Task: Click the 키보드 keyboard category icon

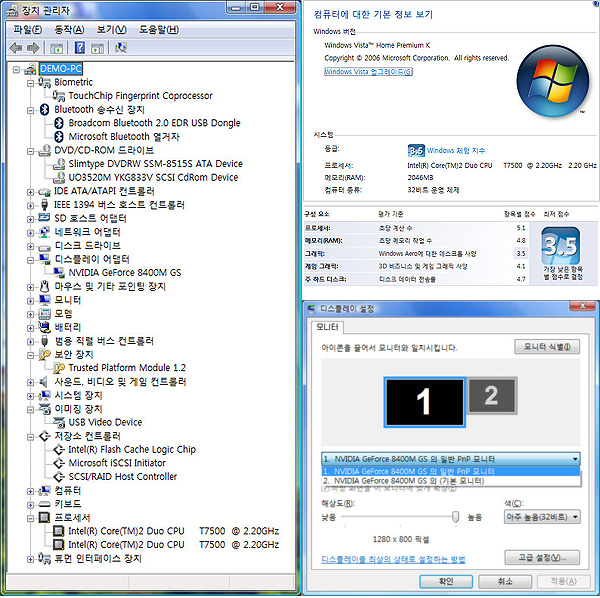Action: click(44, 504)
